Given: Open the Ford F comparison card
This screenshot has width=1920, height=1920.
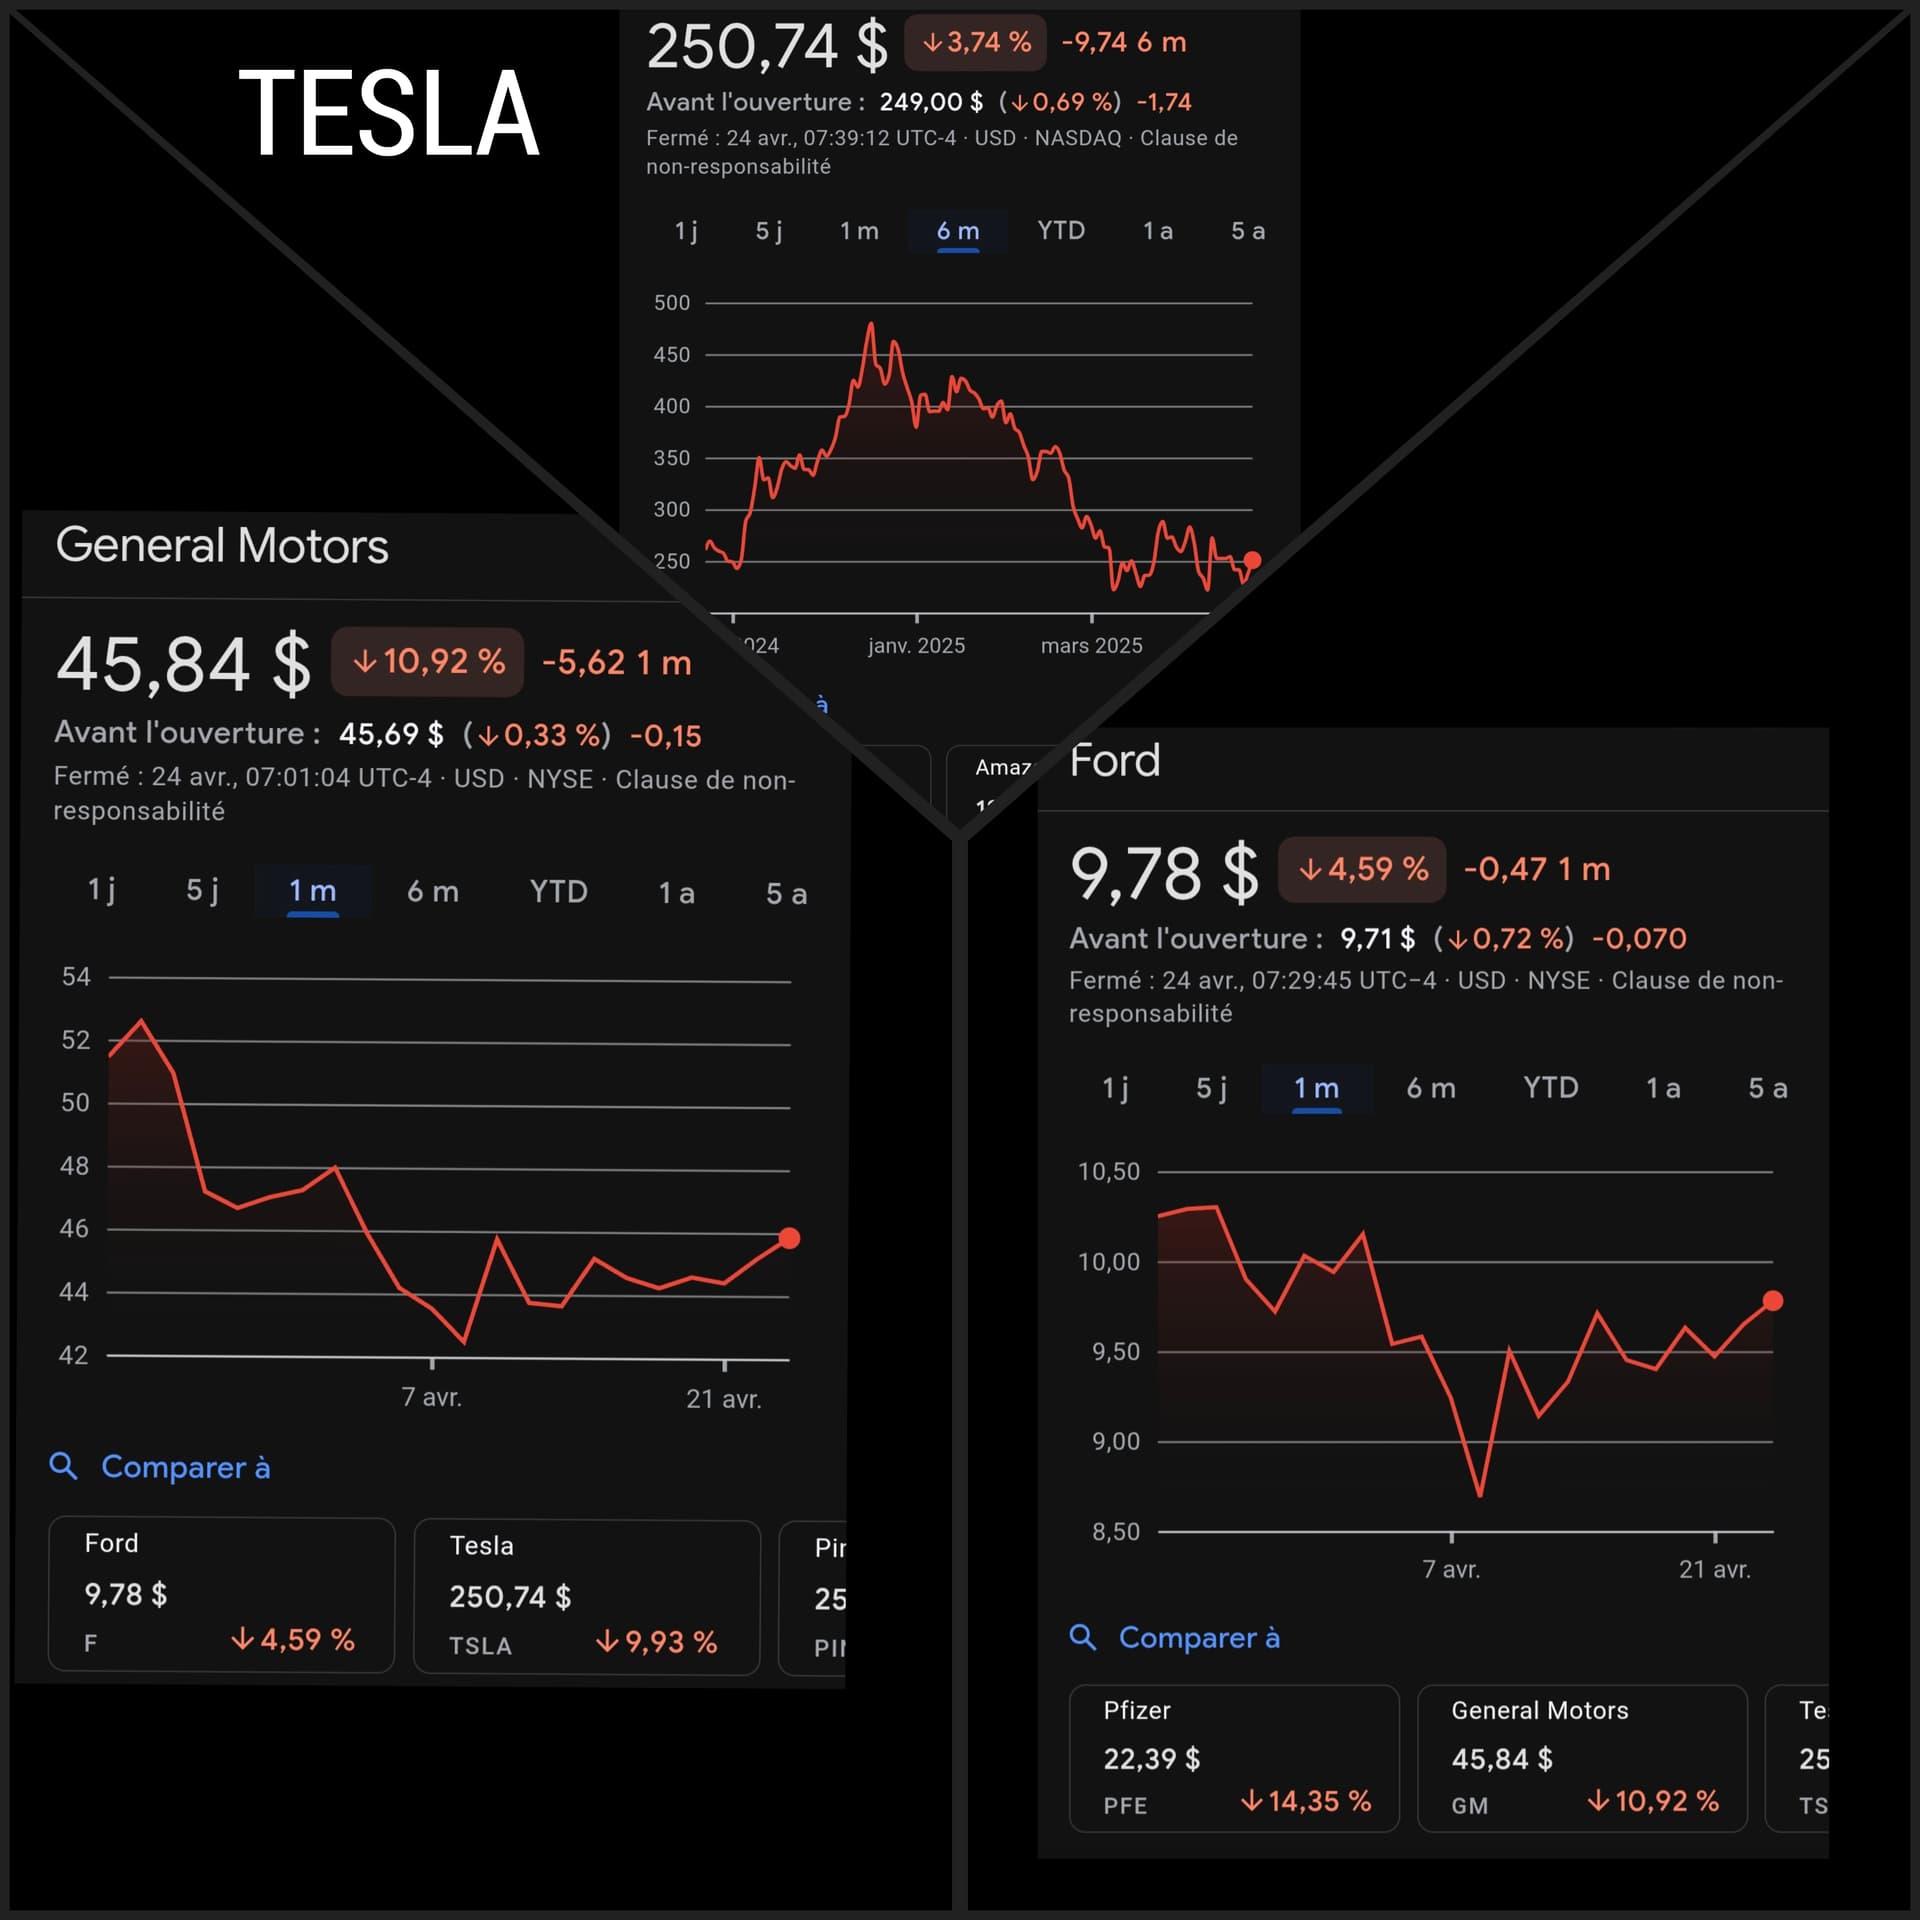Looking at the screenshot, I should click(222, 1594).
